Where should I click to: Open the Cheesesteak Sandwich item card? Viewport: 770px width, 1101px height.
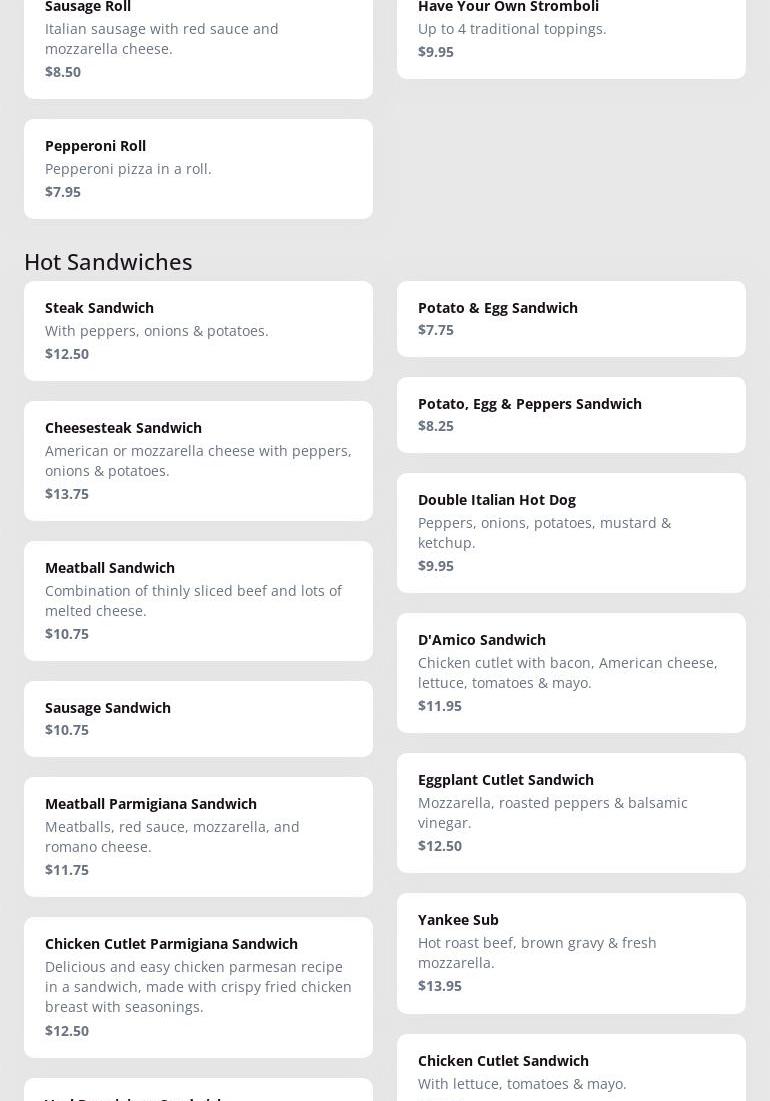pyautogui.click(x=198, y=460)
